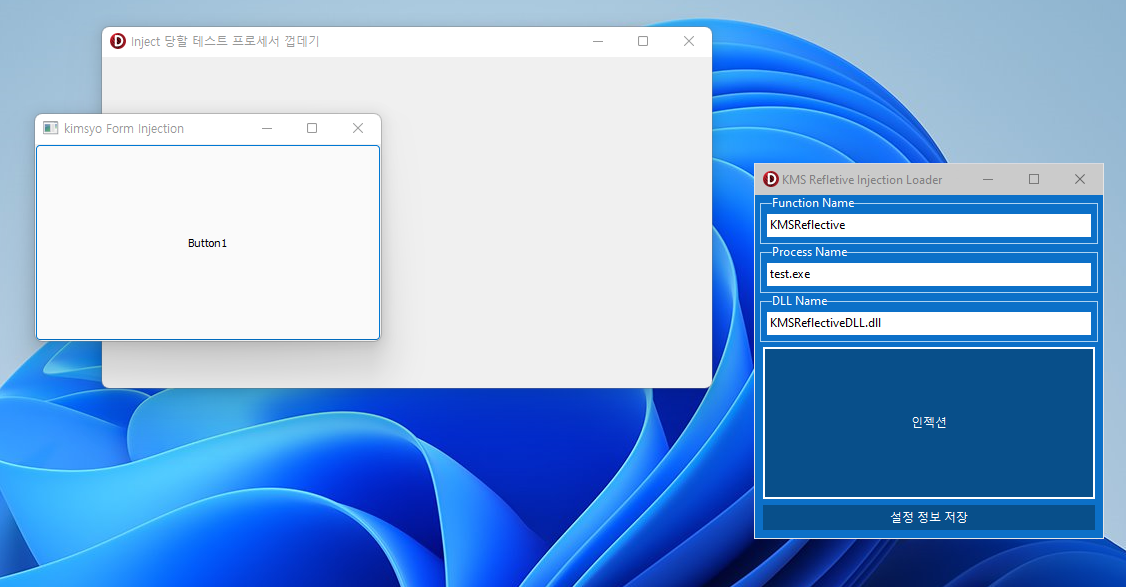Click the red D icon of Inject test process window
The height and width of the screenshot is (587, 1126).
118,41
